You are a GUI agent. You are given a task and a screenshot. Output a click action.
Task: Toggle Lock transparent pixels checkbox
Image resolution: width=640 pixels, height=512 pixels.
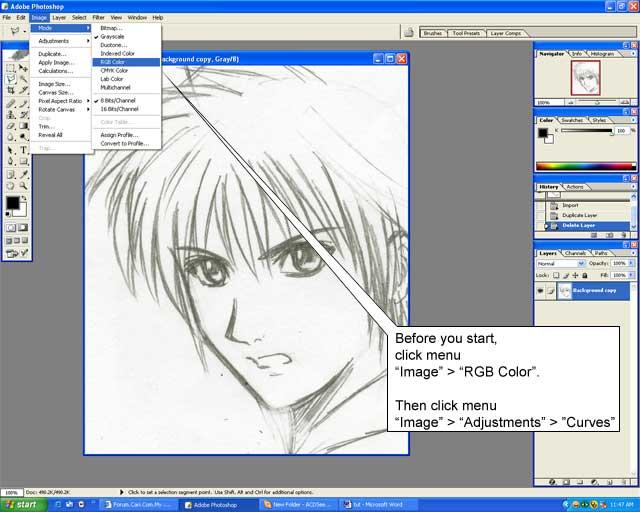556,276
